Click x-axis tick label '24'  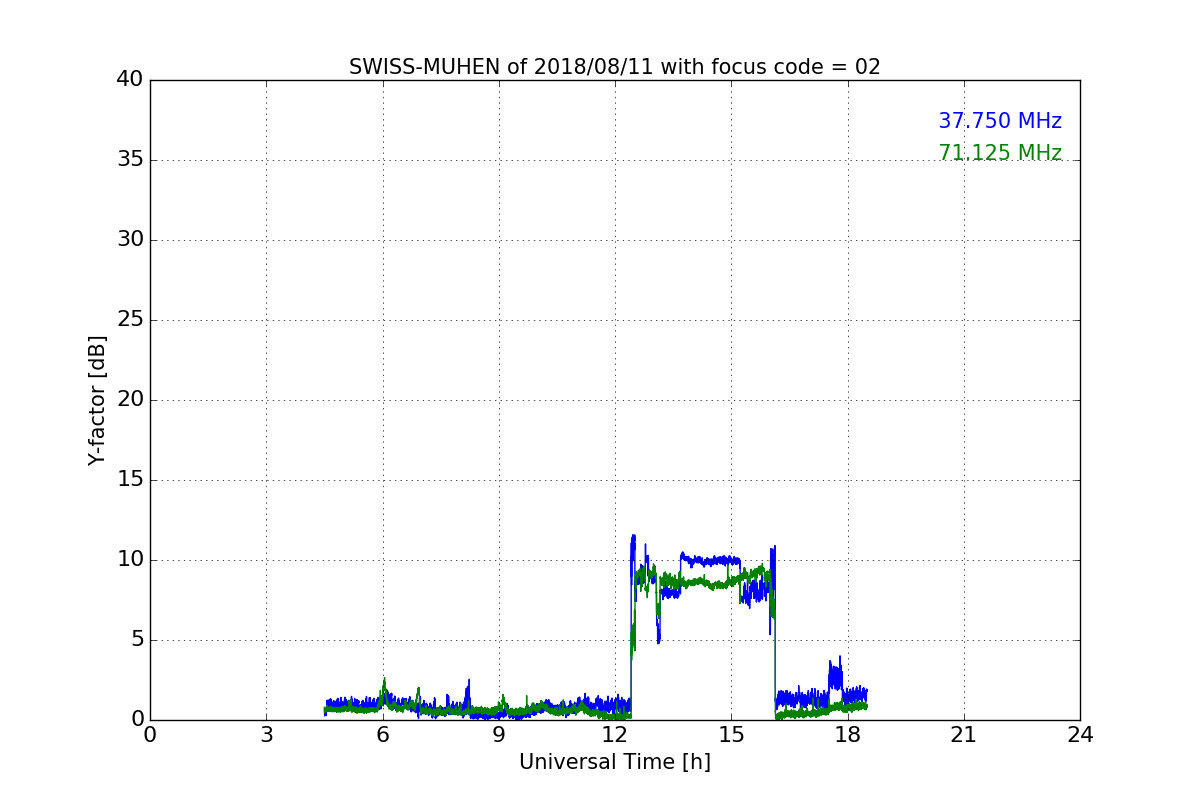(x=1080, y=734)
